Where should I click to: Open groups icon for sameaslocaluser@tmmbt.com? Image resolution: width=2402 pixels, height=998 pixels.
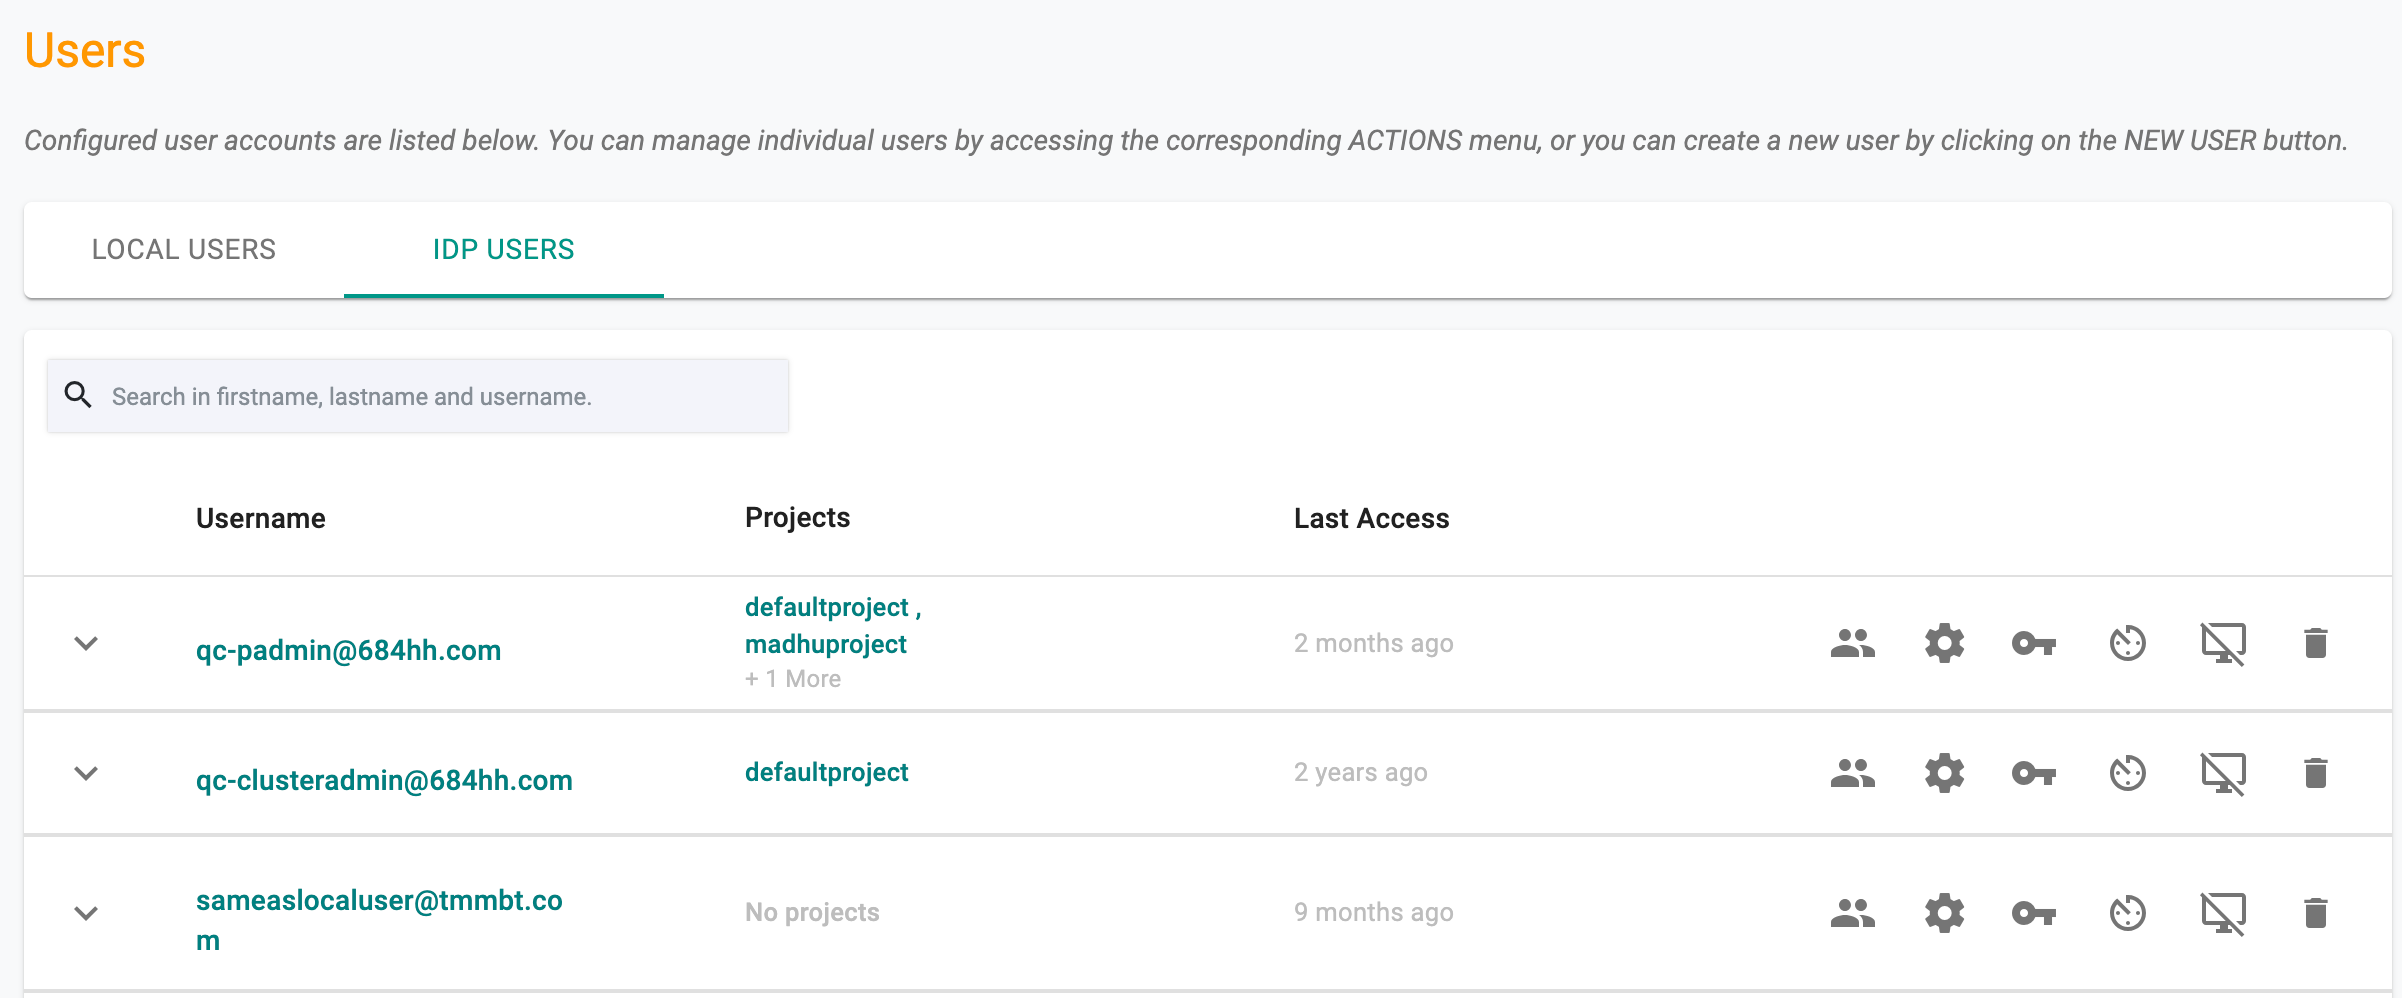point(1852,913)
